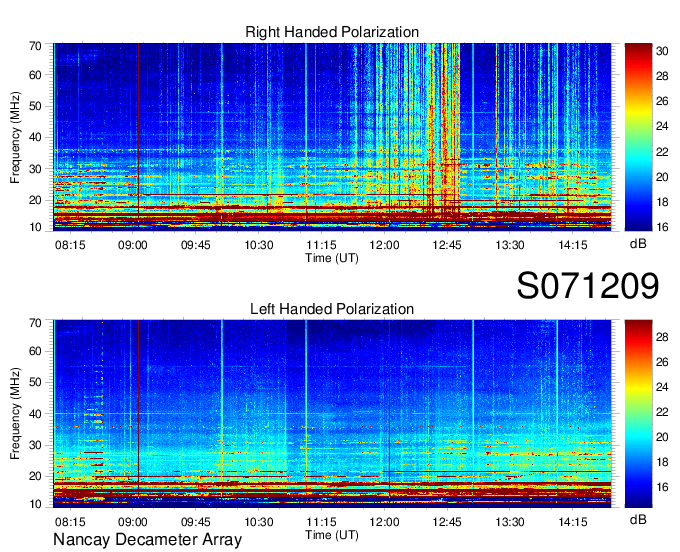
Task: Click the 50 MHz frequency tick on Right Handed plot
Action: 35,107
